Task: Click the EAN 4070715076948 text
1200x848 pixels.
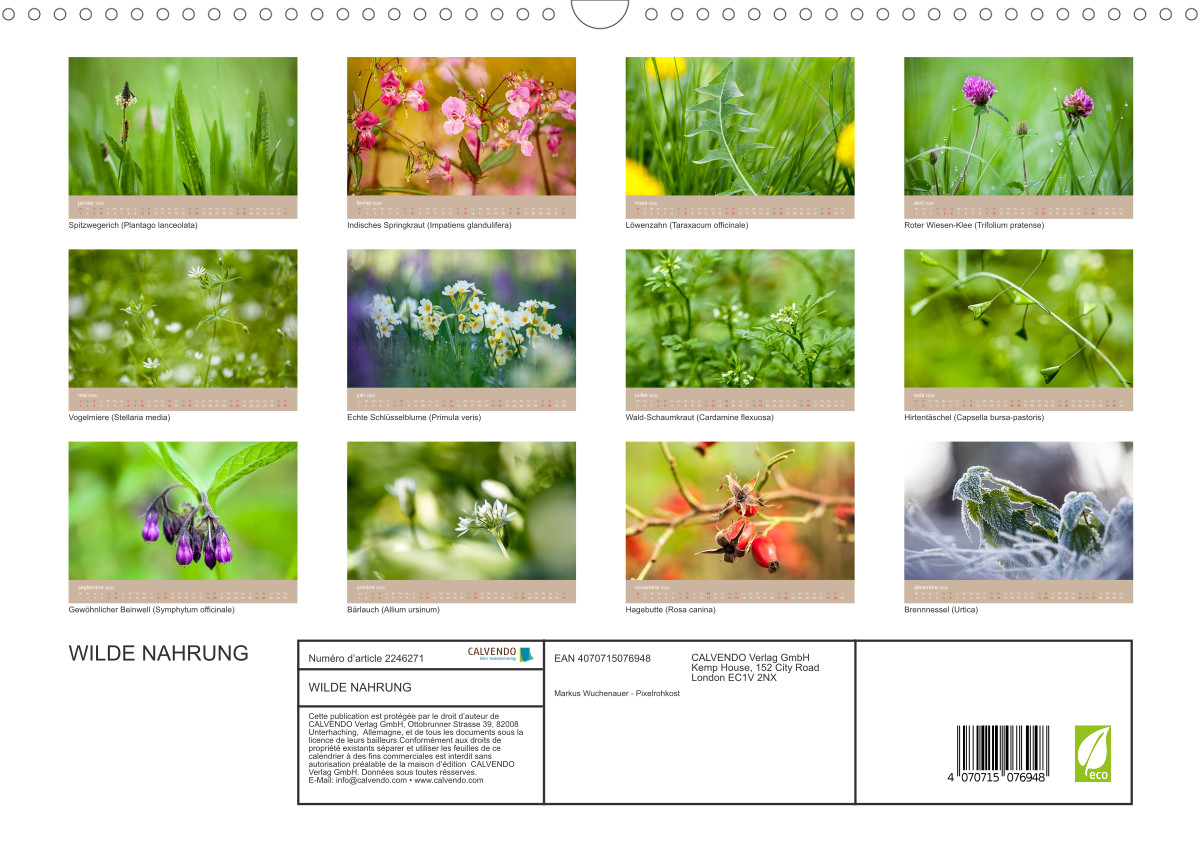Action: pyautogui.click(x=602, y=658)
